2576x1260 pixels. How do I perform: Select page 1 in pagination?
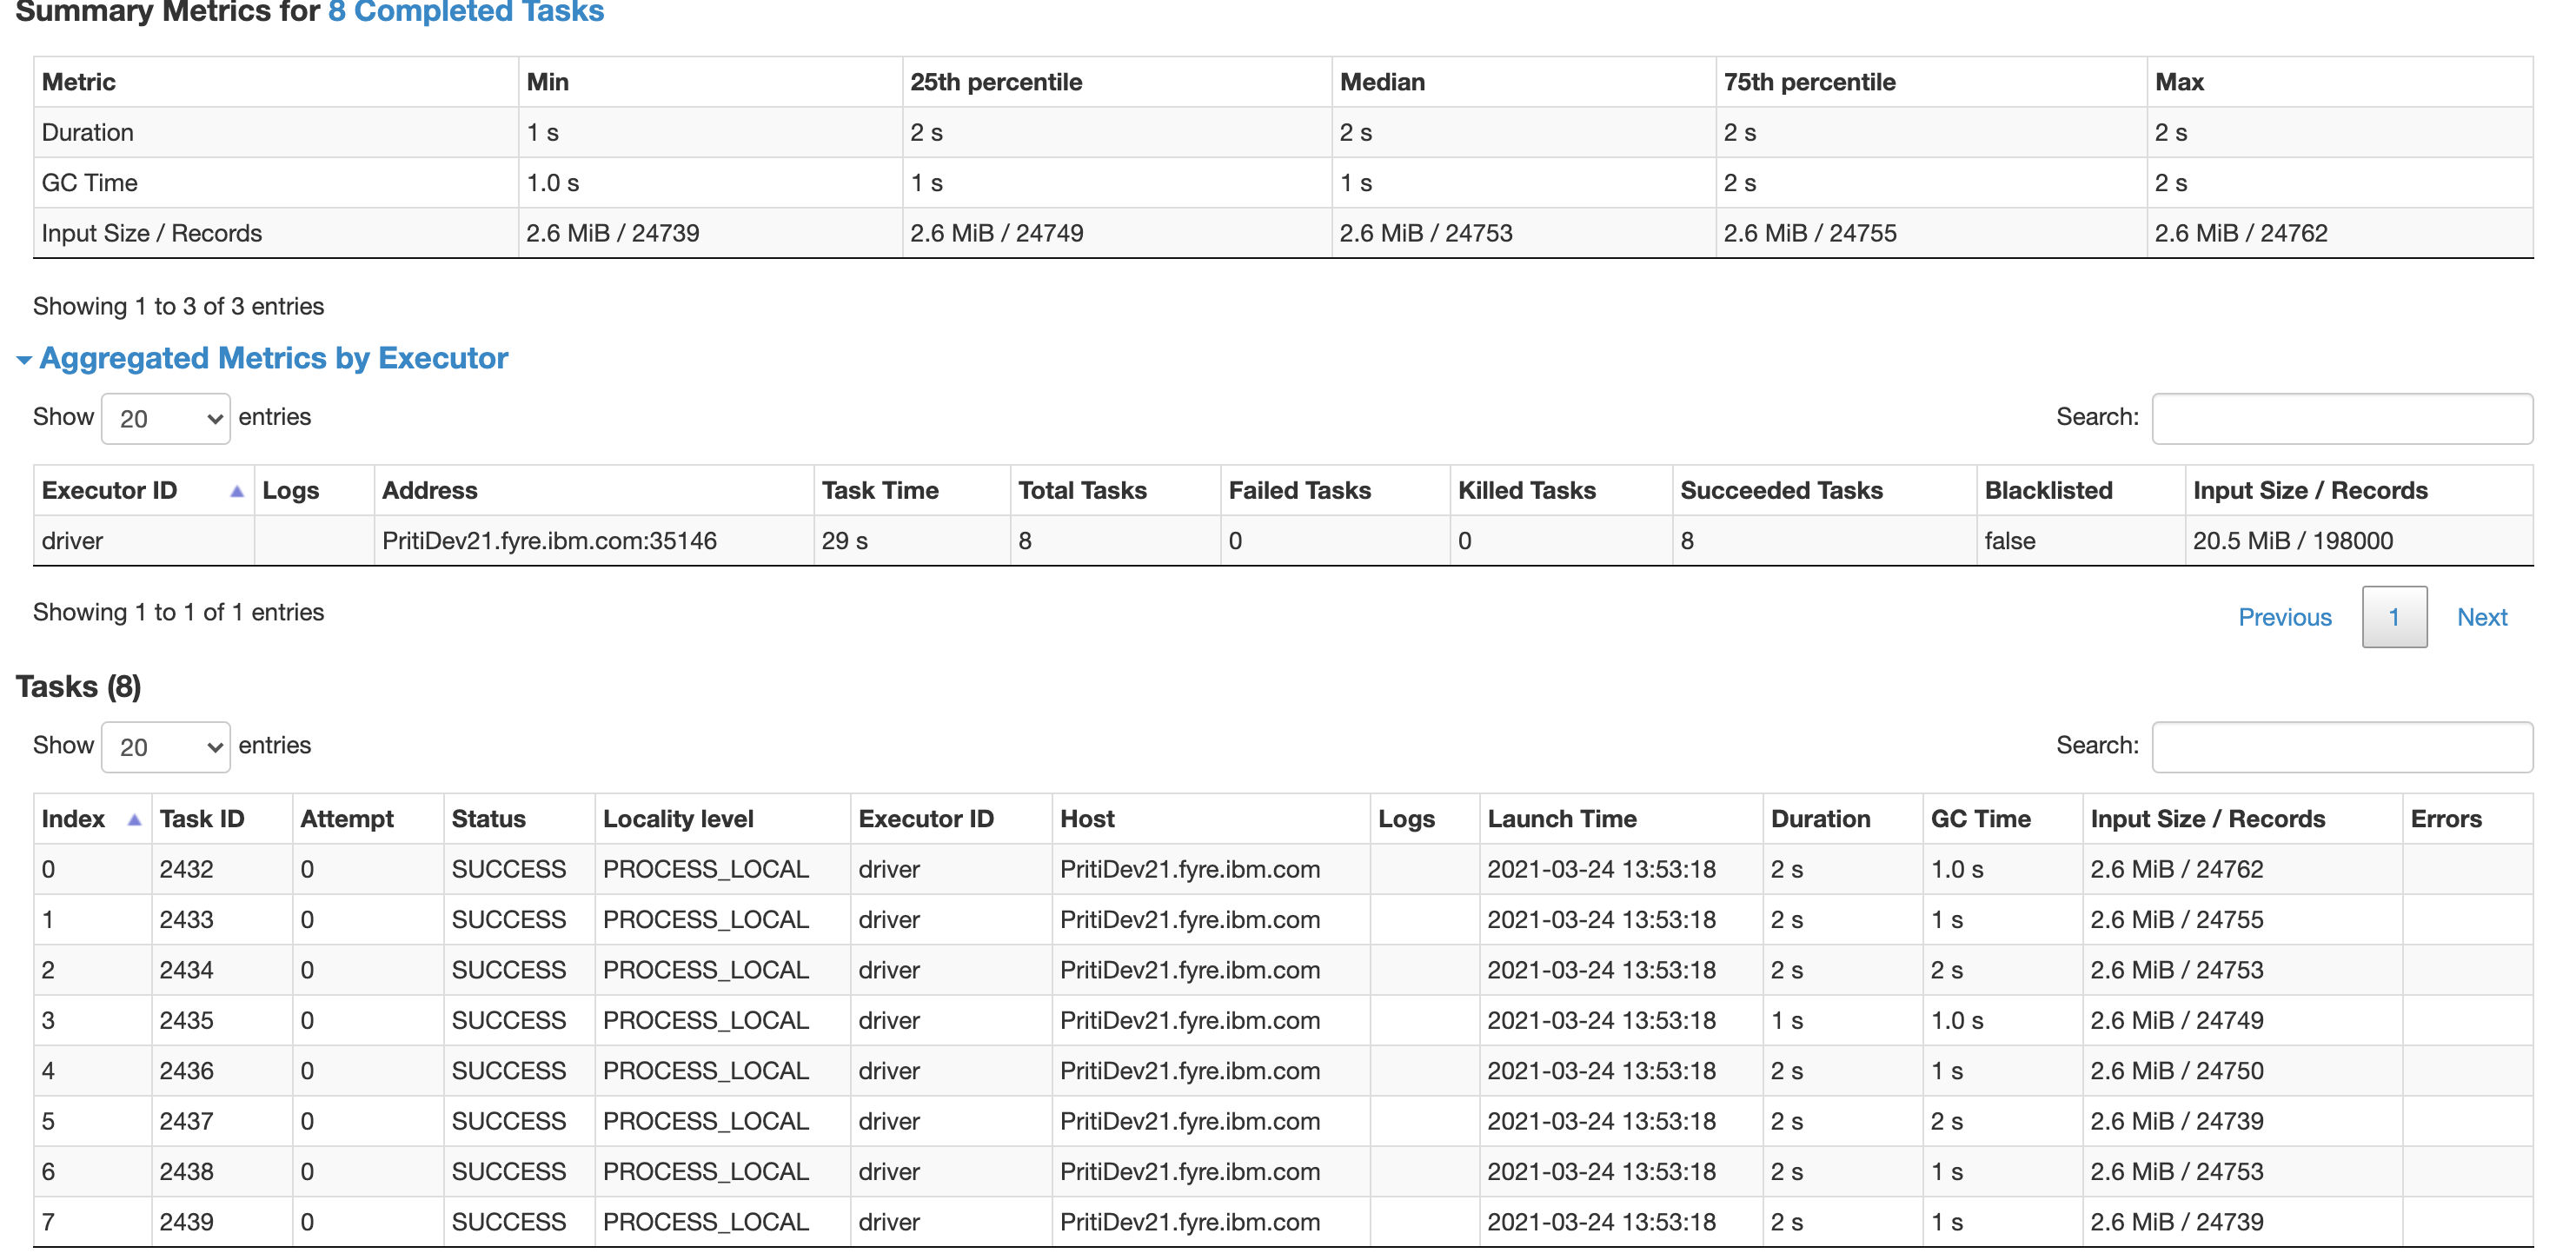(2394, 617)
